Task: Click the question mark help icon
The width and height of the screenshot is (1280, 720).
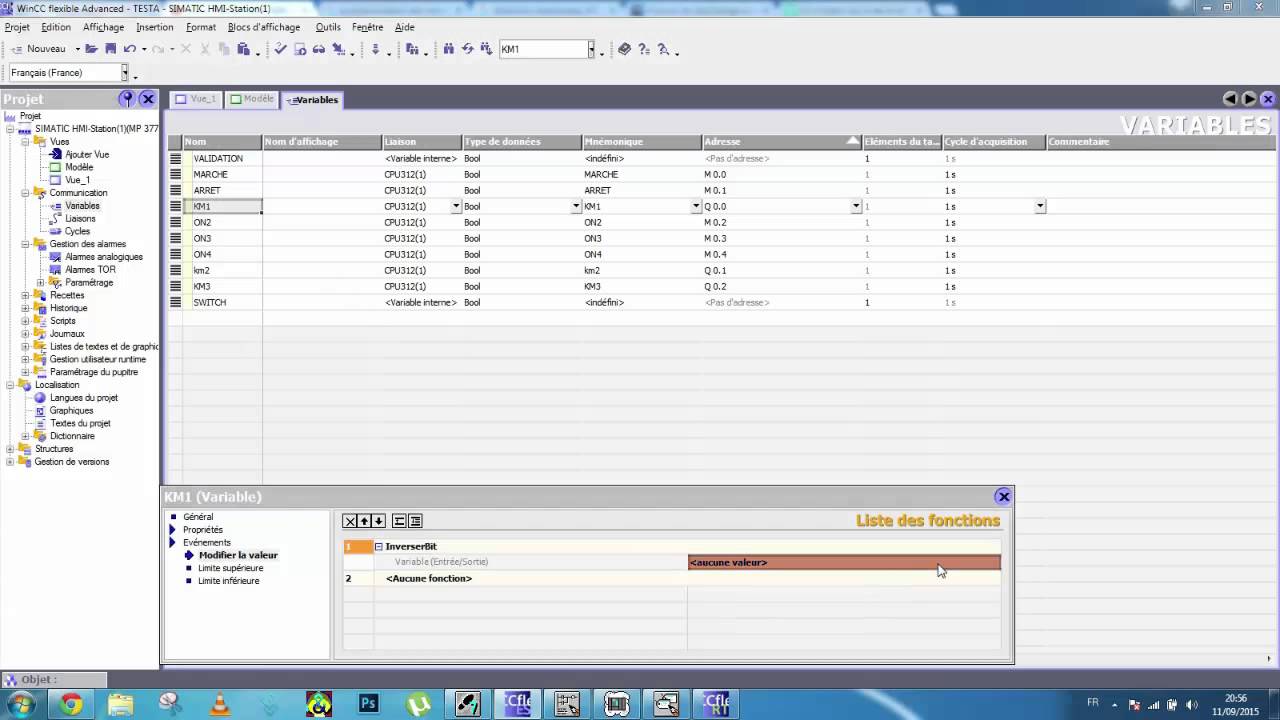Action: pyautogui.click(x=643, y=49)
